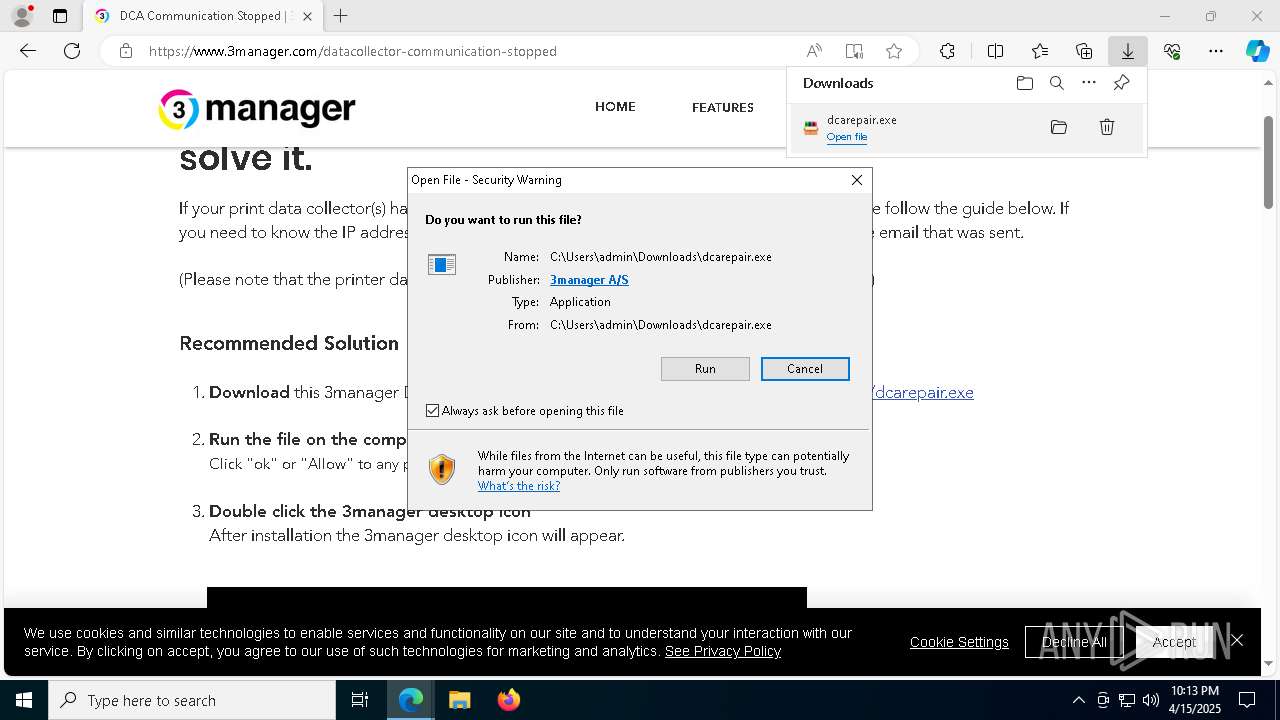
Task: Open tab actions menu icon
Action: click(x=60, y=16)
